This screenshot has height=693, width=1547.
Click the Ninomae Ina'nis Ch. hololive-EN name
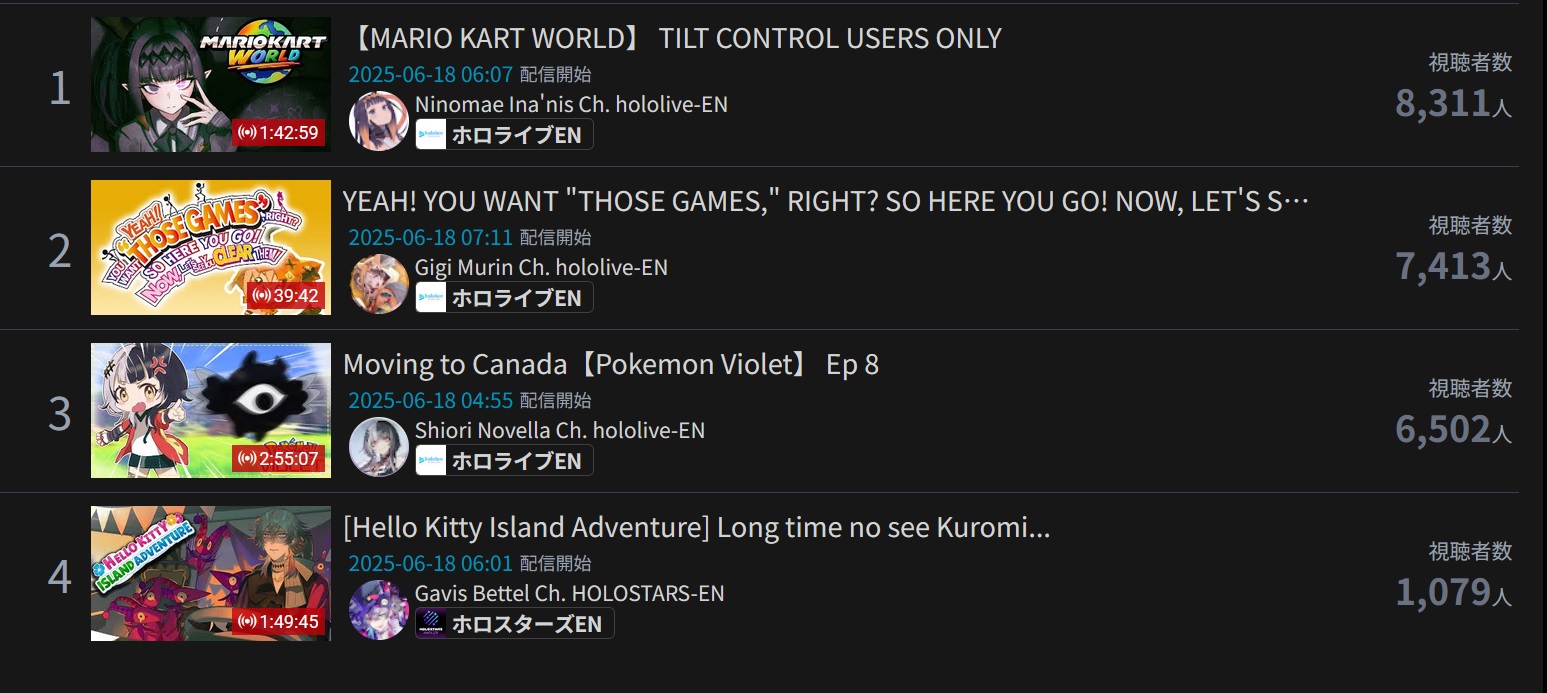[x=571, y=105]
